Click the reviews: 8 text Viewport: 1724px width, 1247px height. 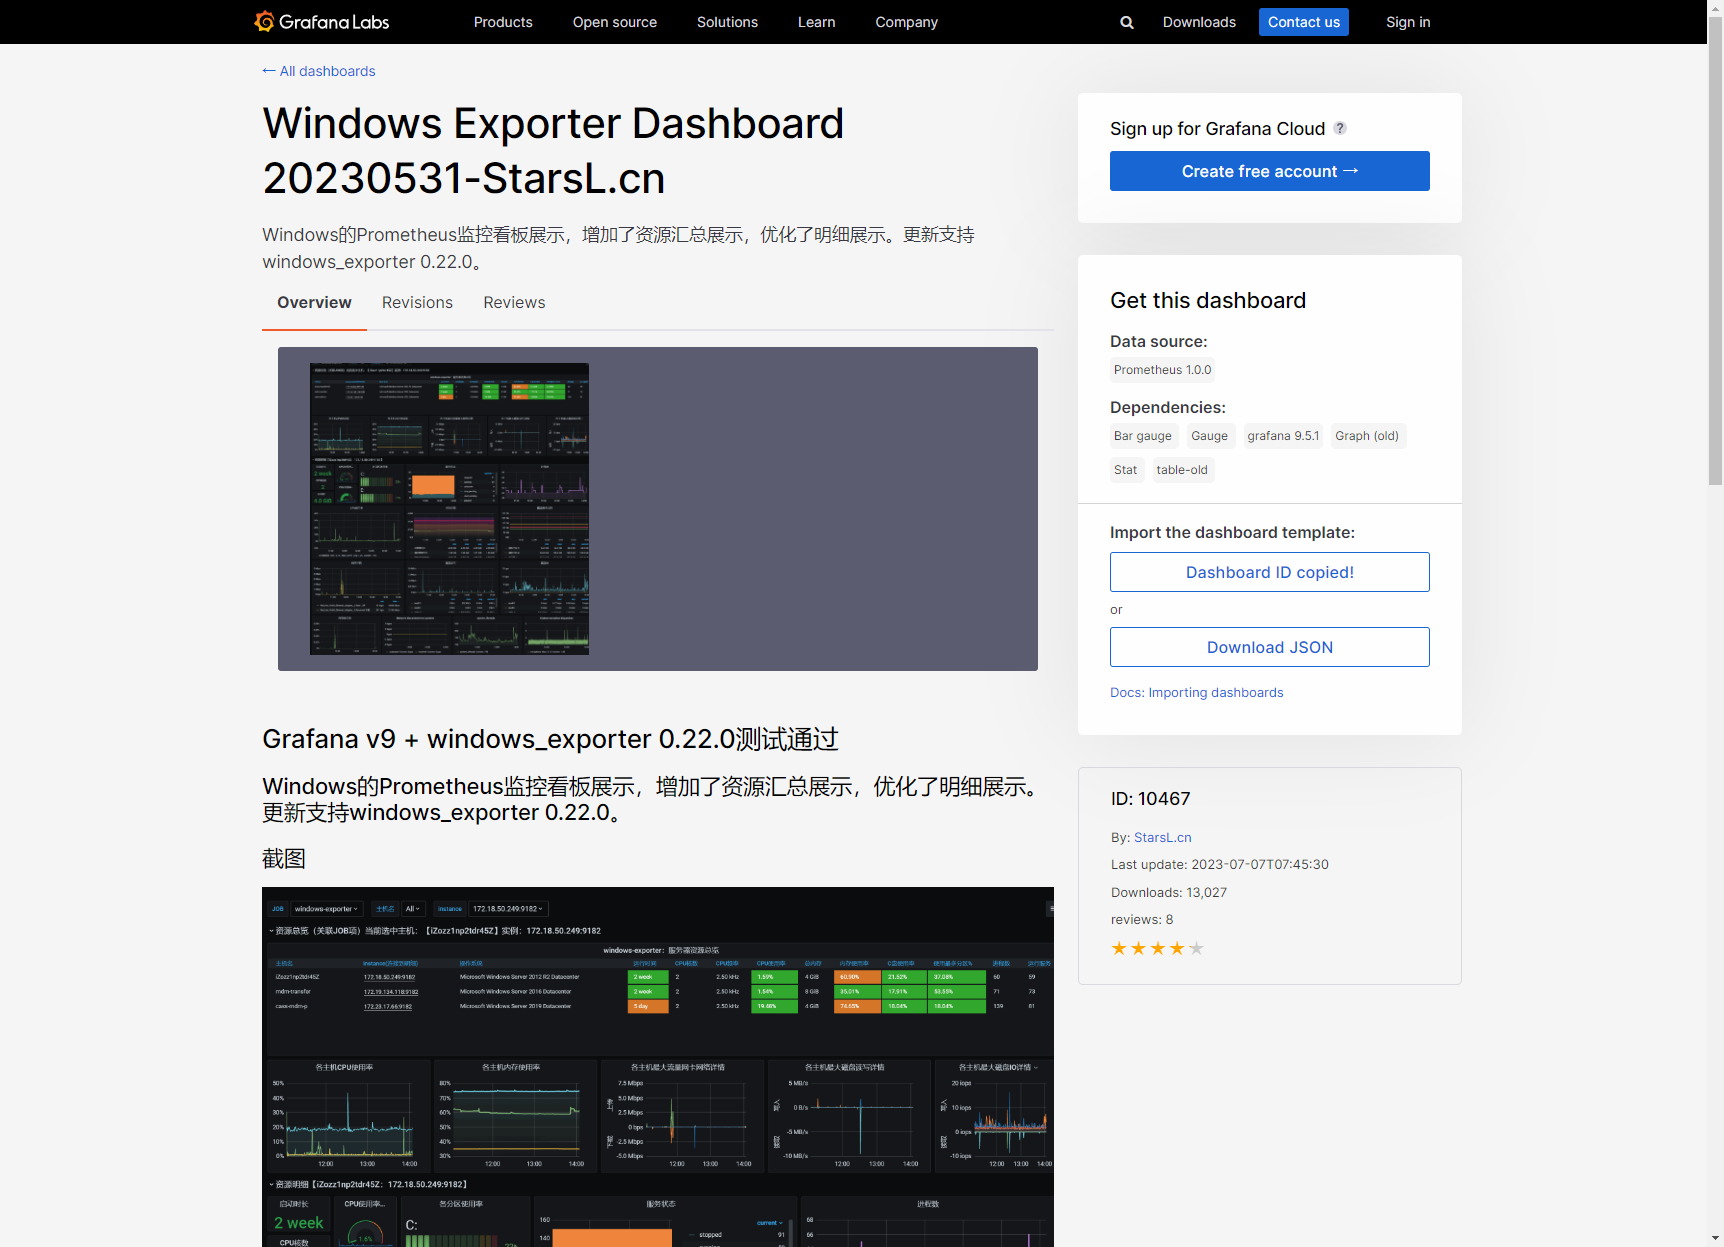point(1142,919)
